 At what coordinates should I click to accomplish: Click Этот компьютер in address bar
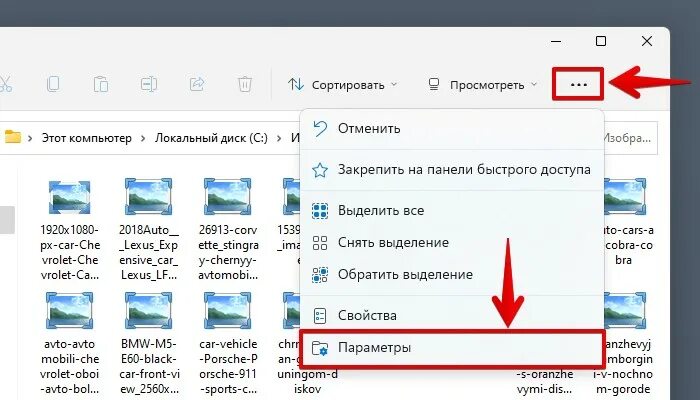point(87,138)
